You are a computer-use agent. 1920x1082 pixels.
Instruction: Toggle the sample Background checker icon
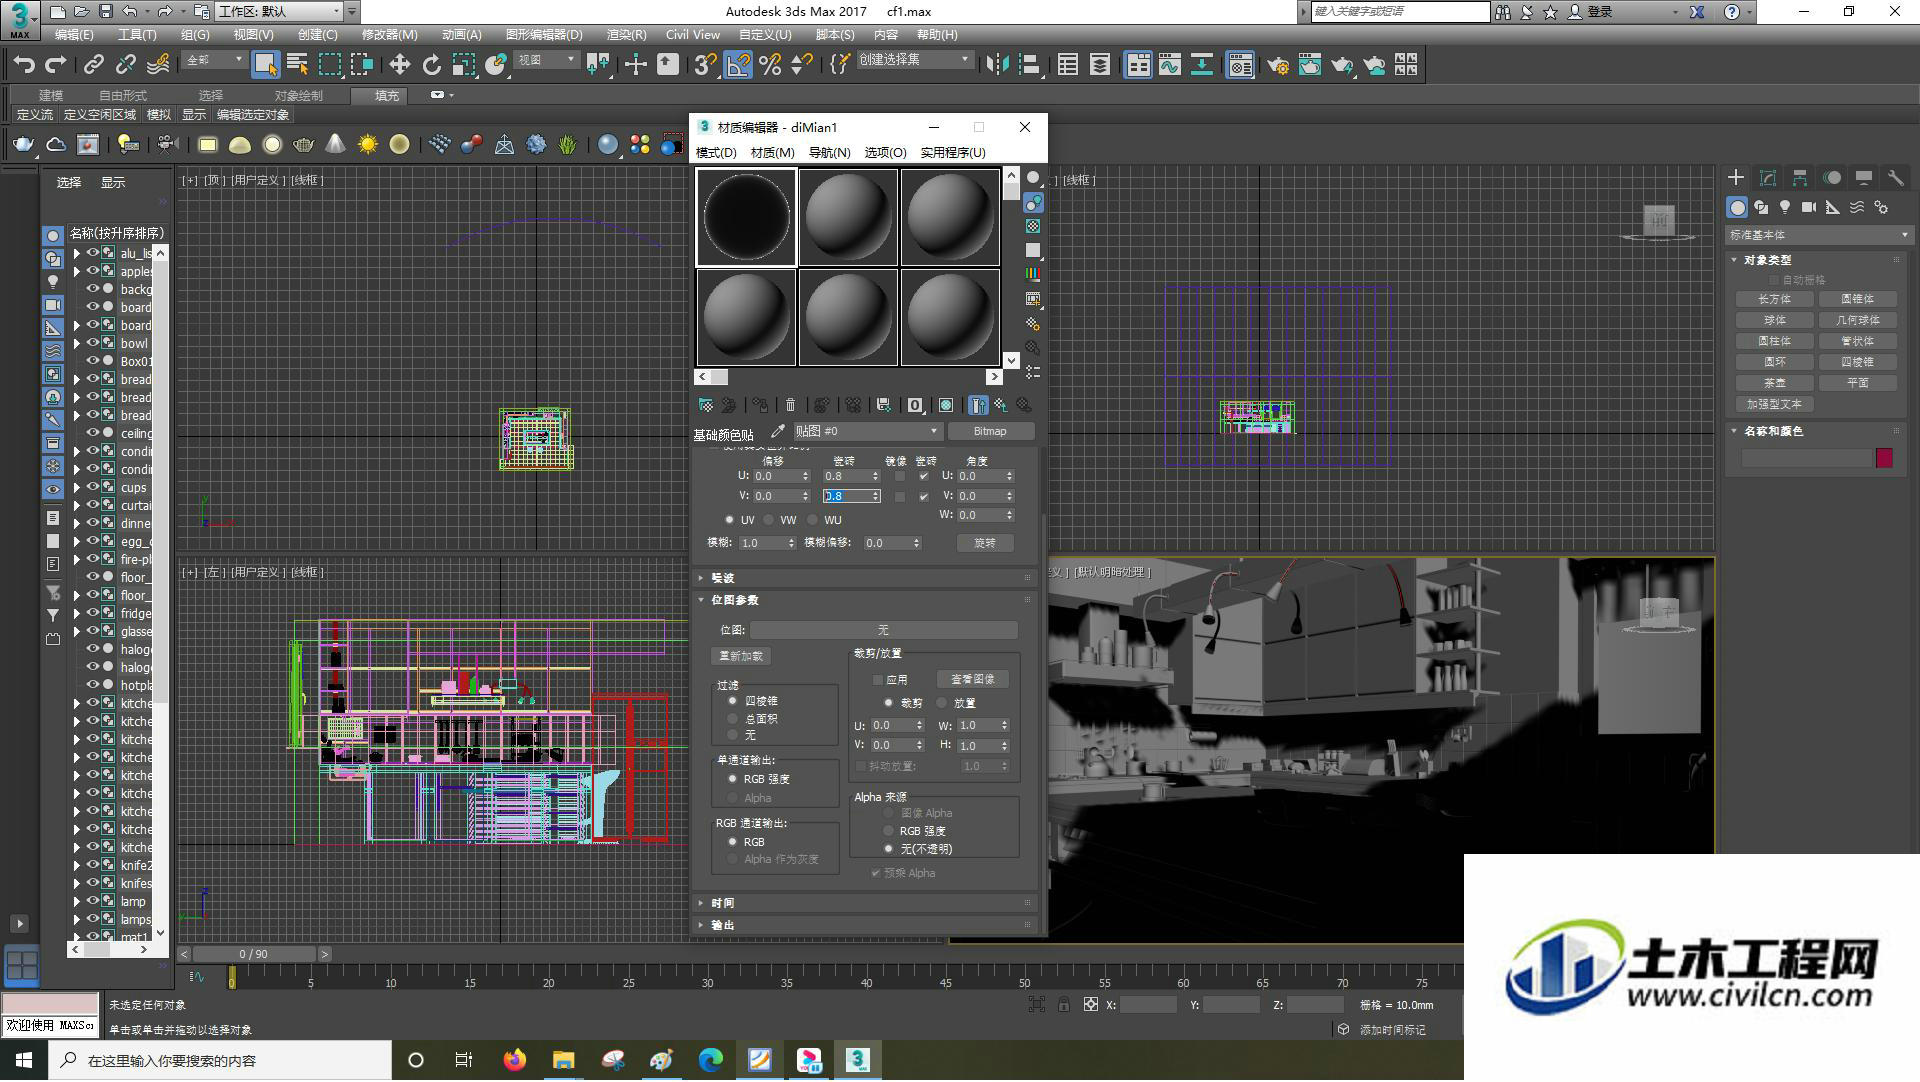[x=1033, y=227]
